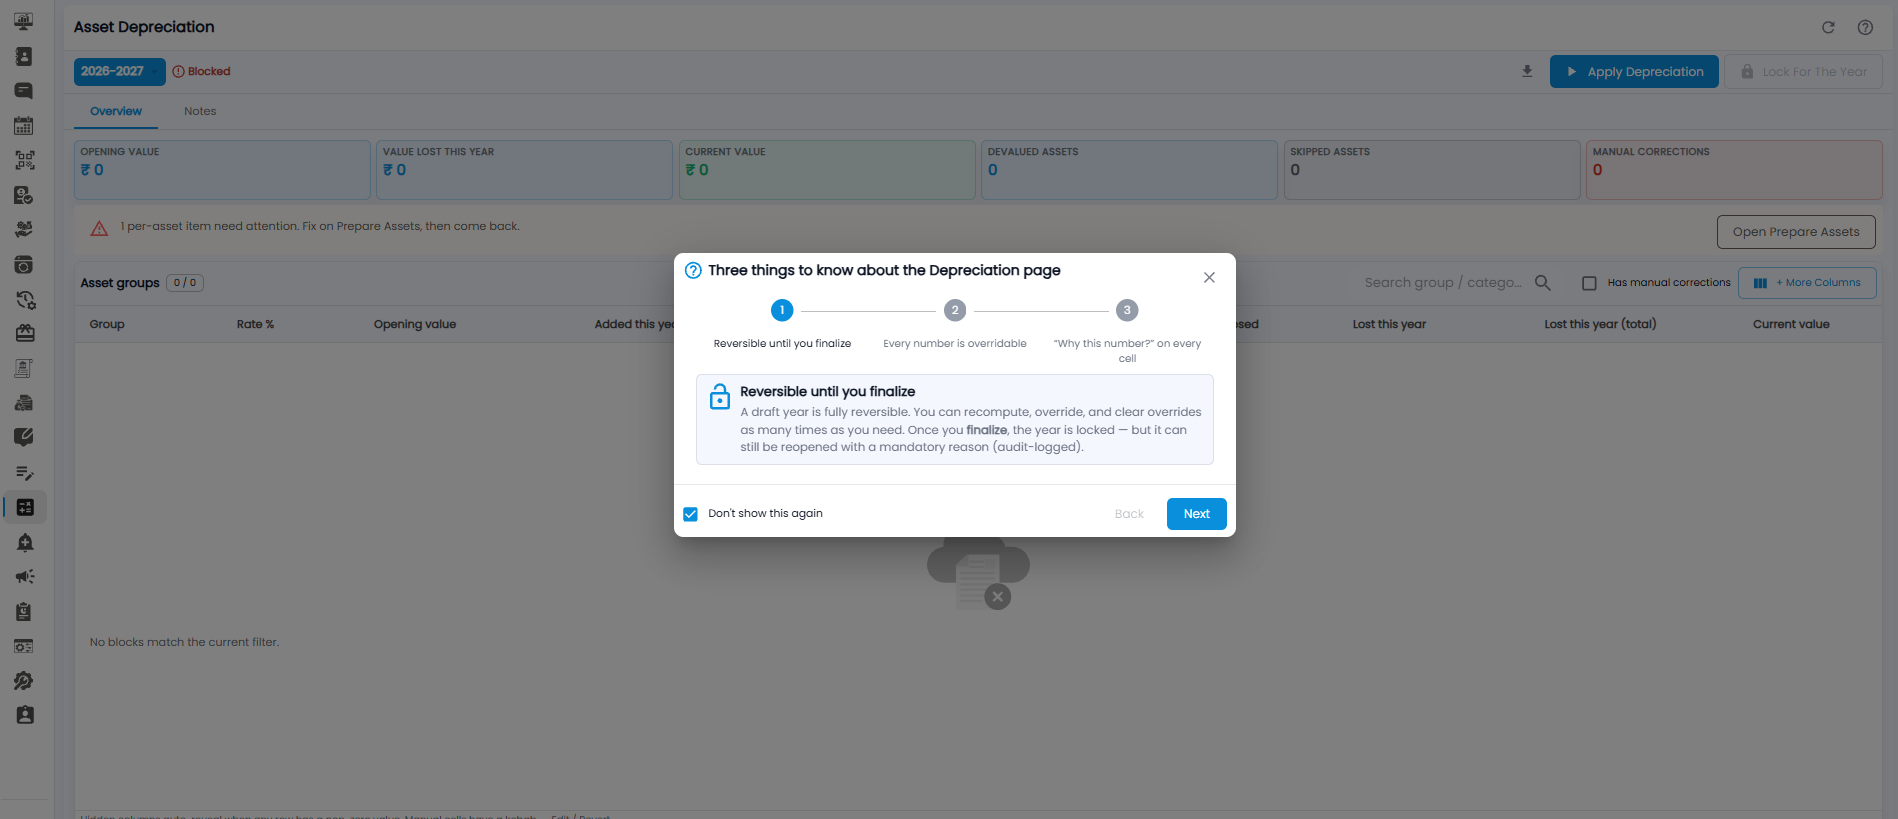This screenshot has width=1898, height=819.
Task: Open the add notification bell sidebar icon
Action: [x=24, y=542]
